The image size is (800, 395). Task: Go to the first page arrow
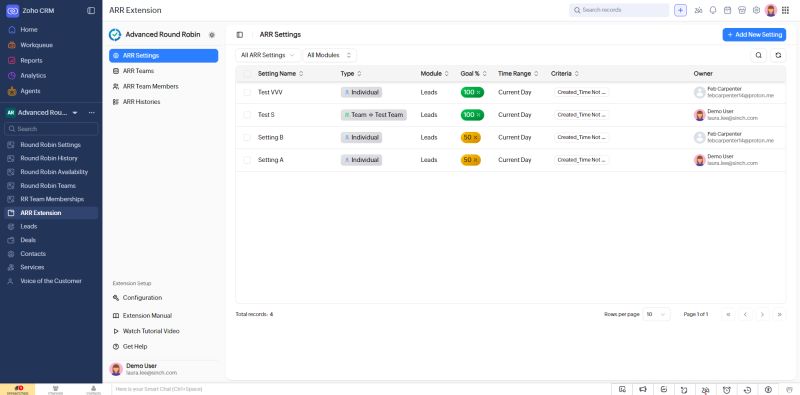[x=728, y=314]
